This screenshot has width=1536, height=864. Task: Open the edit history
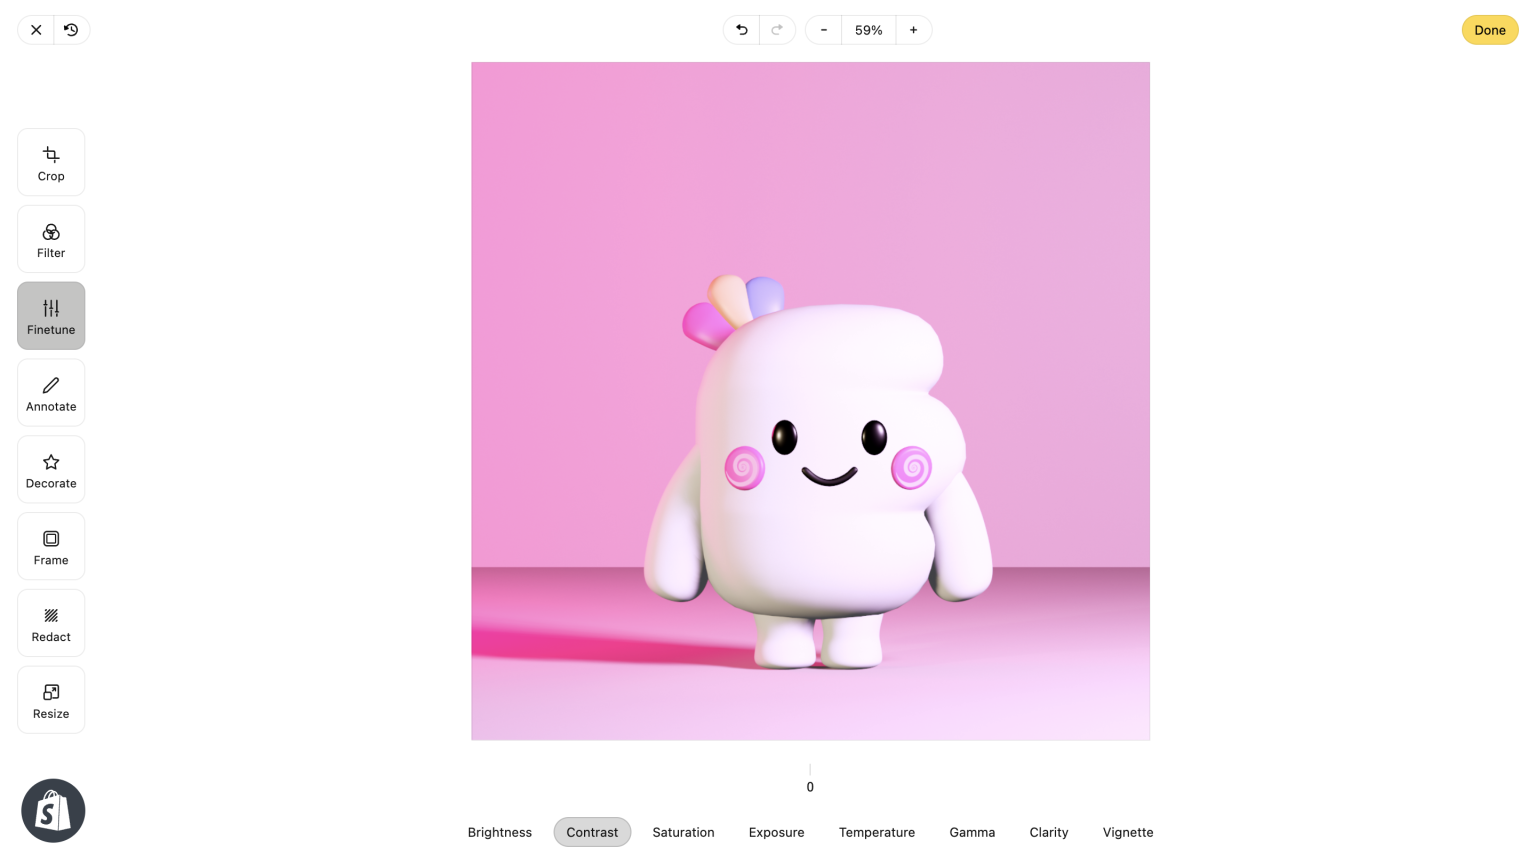click(x=70, y=30)
